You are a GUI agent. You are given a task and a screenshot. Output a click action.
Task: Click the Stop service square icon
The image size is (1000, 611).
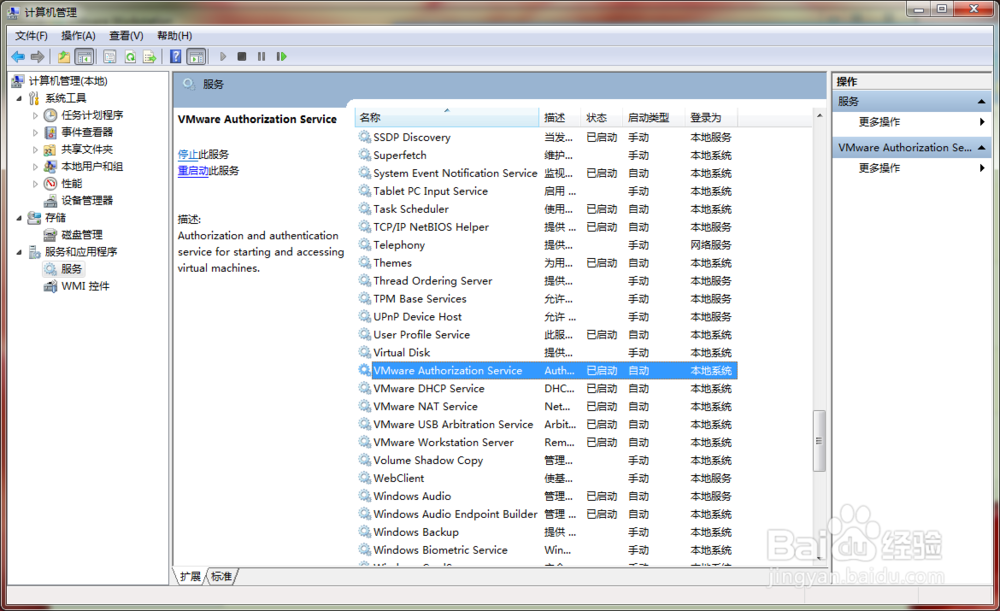coord(242,57)
